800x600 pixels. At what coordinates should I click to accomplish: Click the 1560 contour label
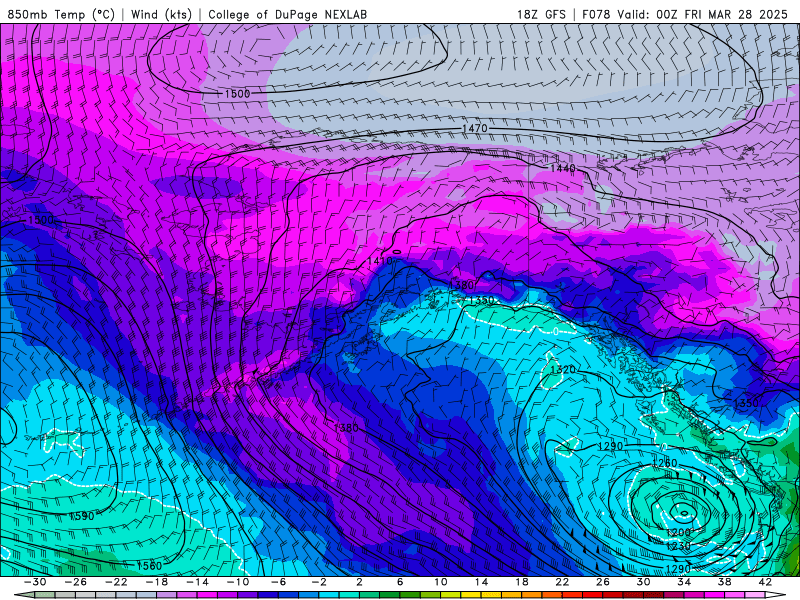[x=149, y=565]
